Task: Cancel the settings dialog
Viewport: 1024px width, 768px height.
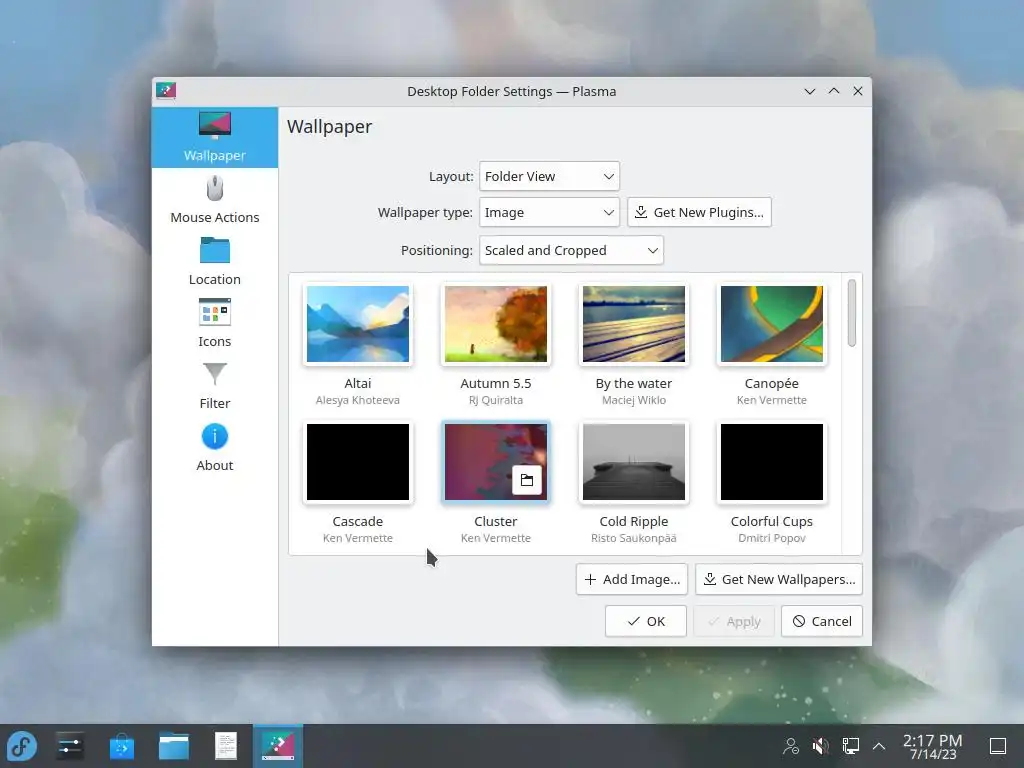Action: click(x=822, y=621)
